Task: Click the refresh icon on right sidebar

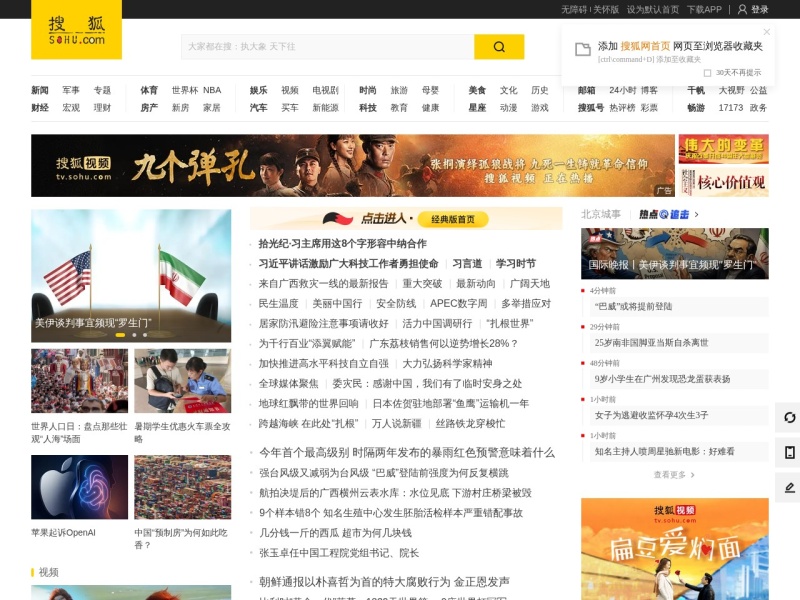Action: (x=789, y=417)
